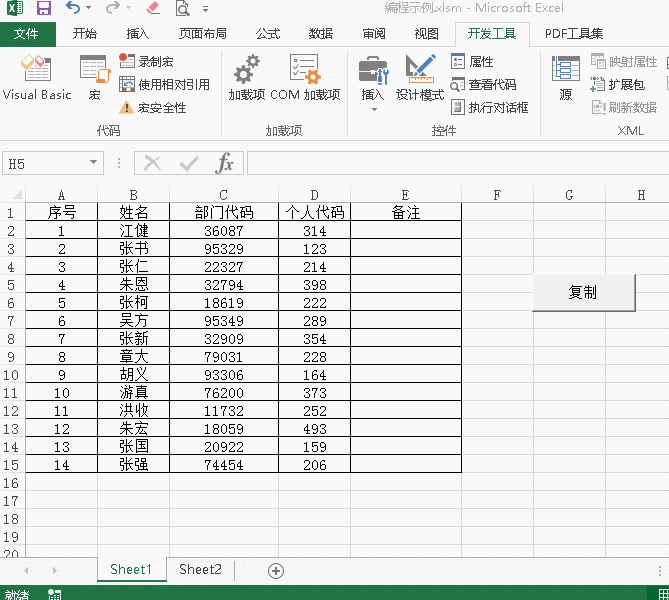Save the workbook via quick access
The width and height of the screenshot is (669, 600).
tap(44, 8)
